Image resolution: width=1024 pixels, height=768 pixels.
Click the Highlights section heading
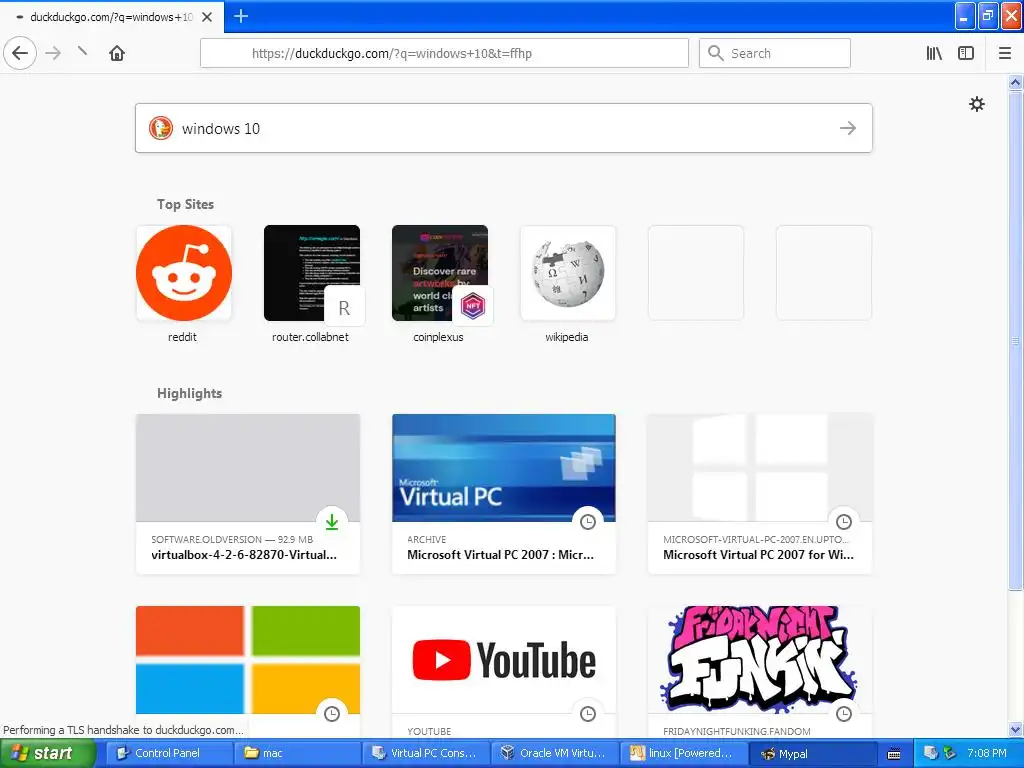click(189, 393)
